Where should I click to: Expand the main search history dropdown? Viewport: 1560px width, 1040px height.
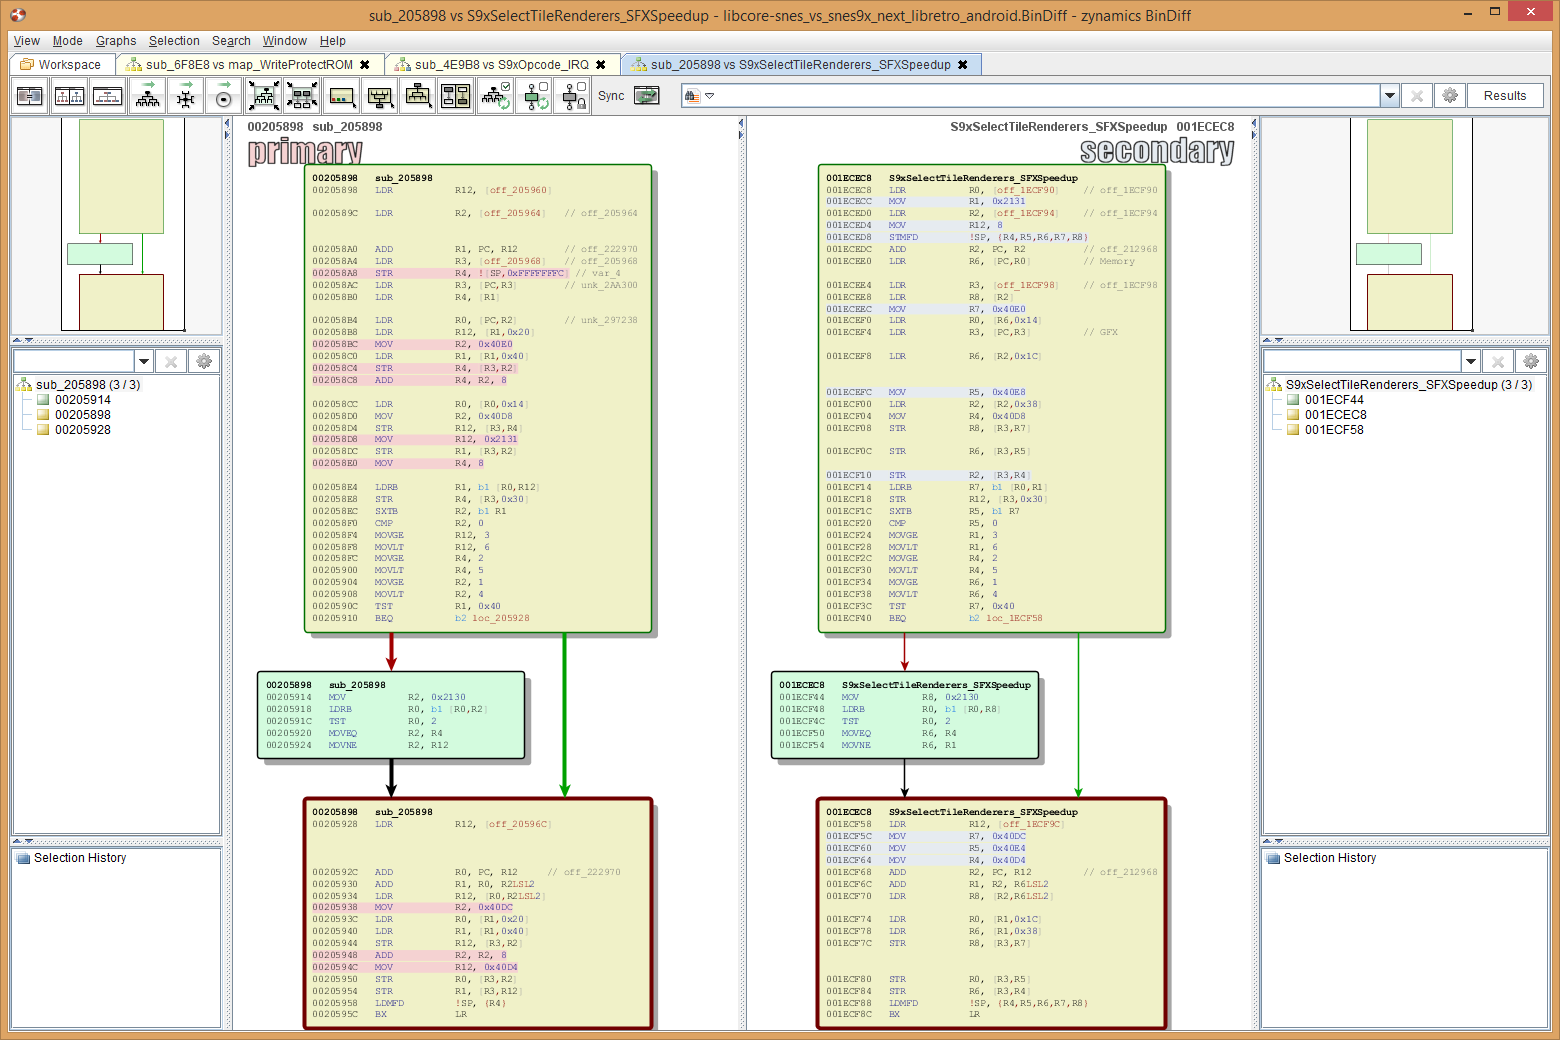tap(1390, 96)
